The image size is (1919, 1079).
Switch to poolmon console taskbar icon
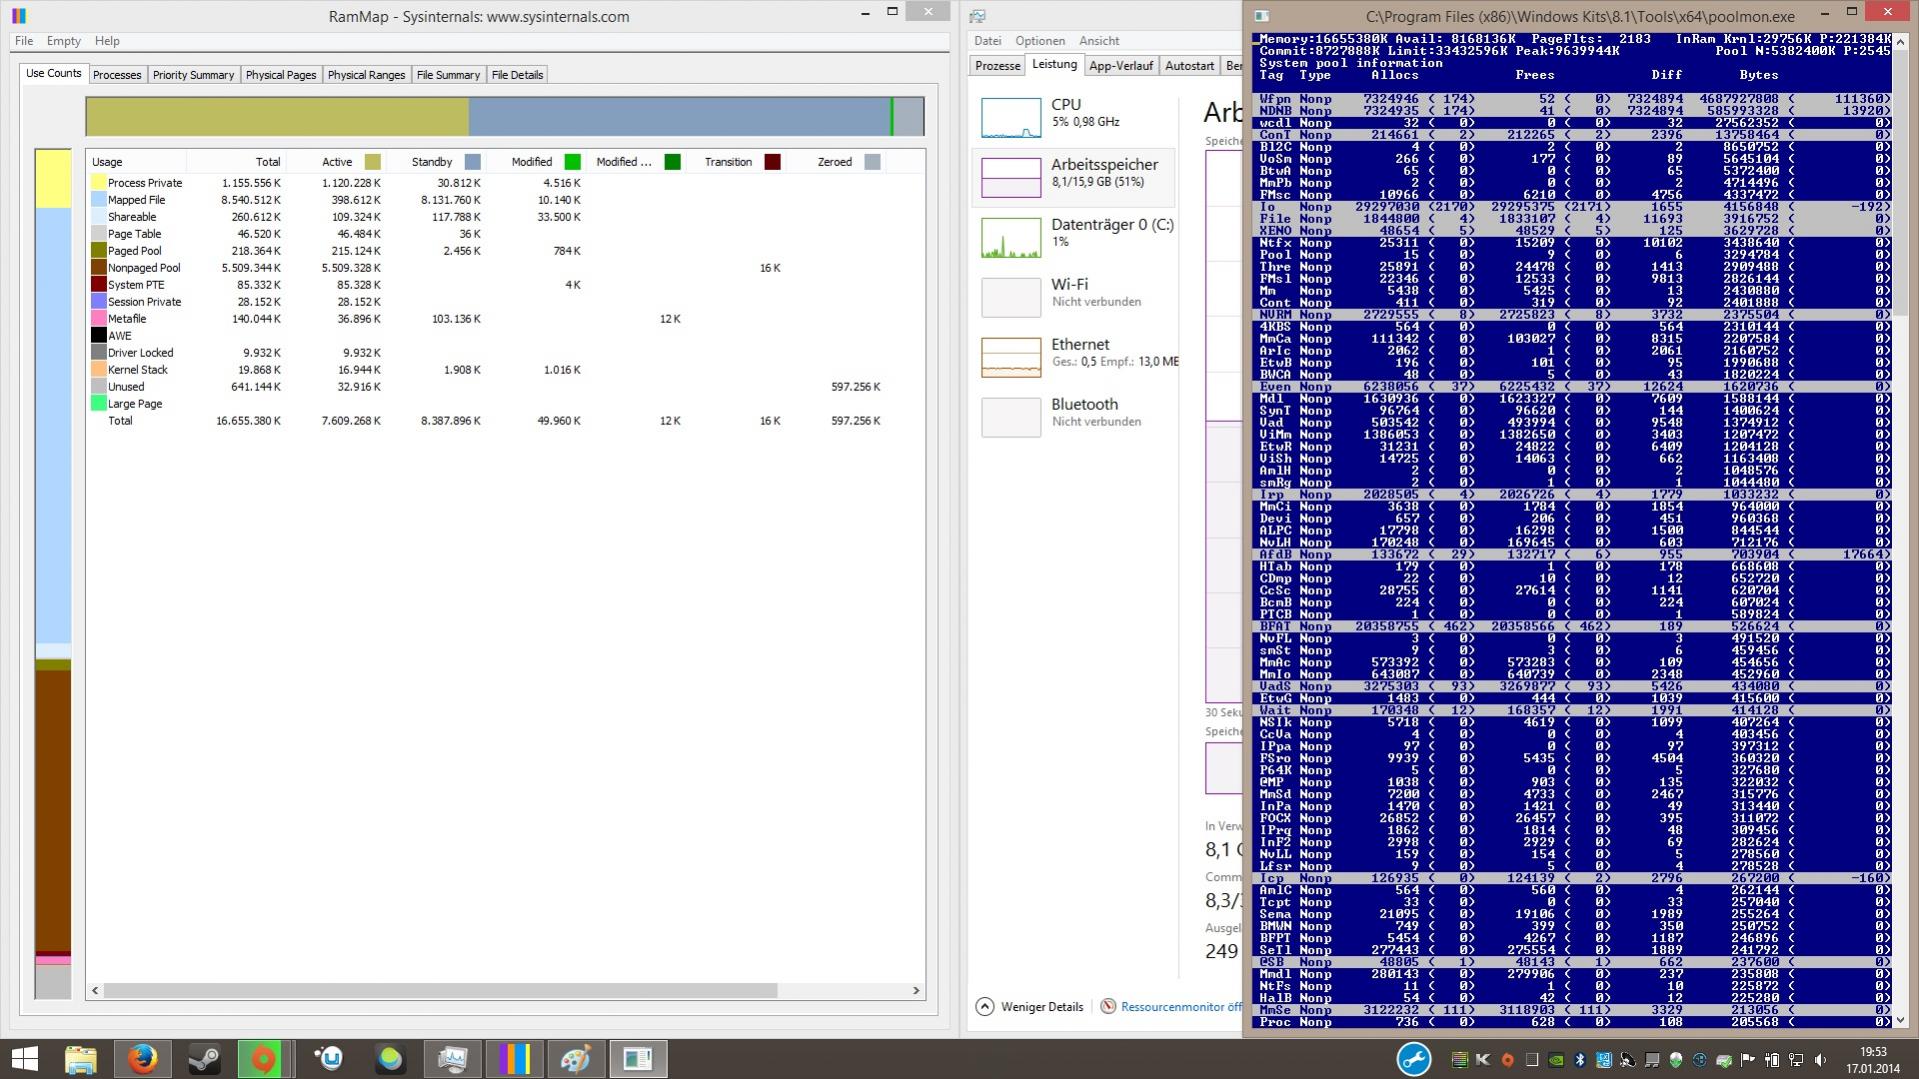tap(638, 1059)
